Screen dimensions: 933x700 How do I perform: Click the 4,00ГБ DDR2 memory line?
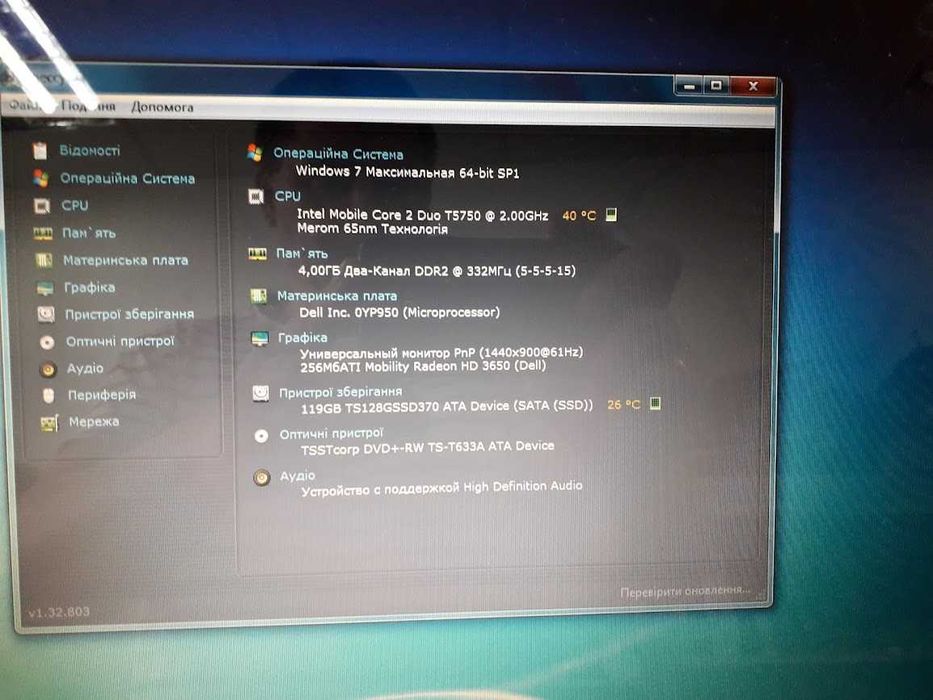point(437,271)
